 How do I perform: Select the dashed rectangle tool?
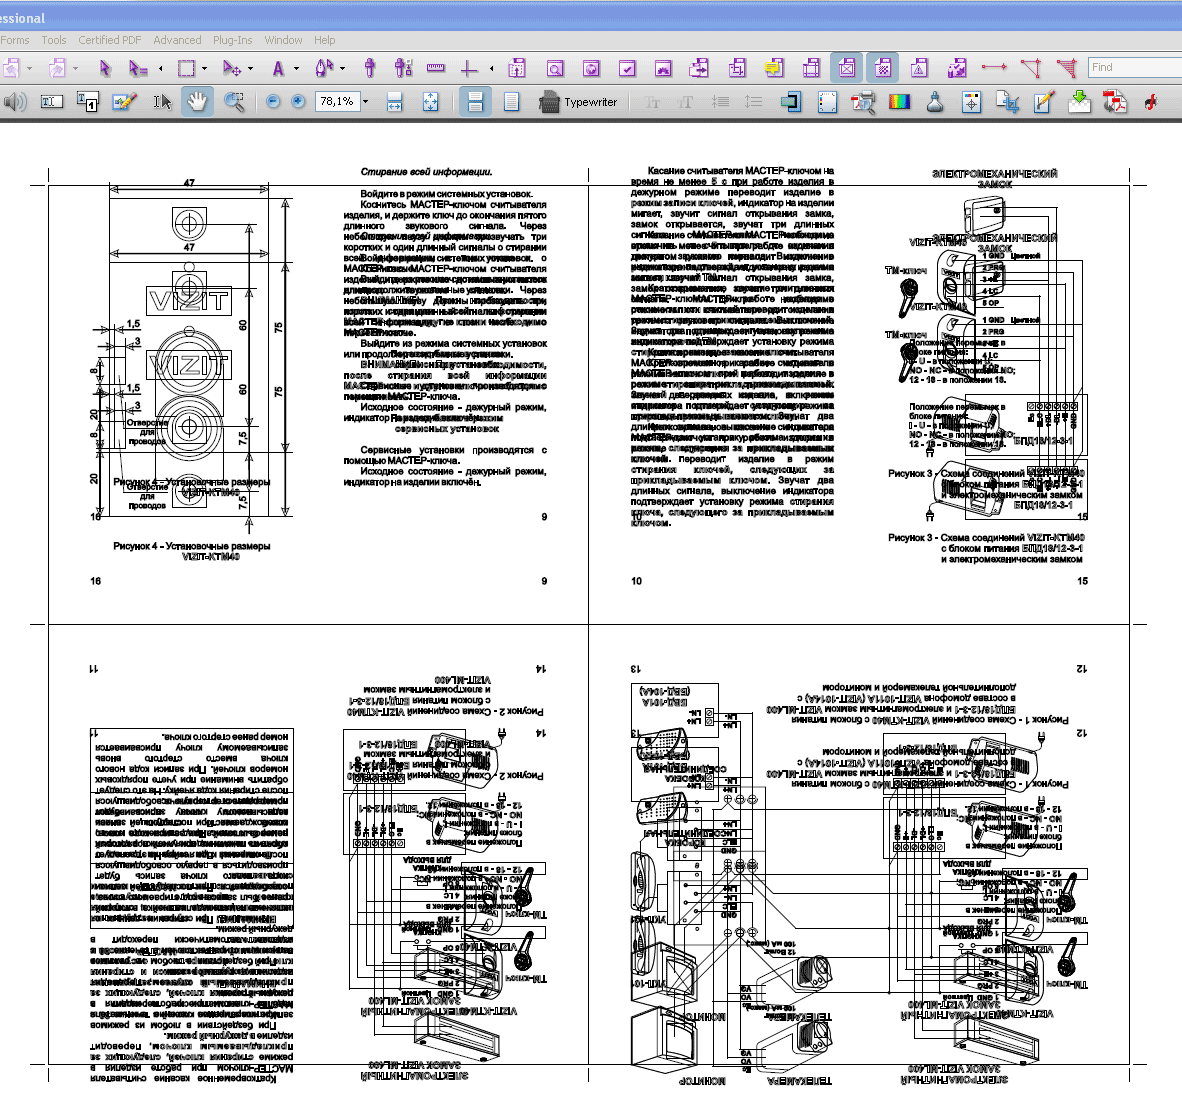click(186, 69)
